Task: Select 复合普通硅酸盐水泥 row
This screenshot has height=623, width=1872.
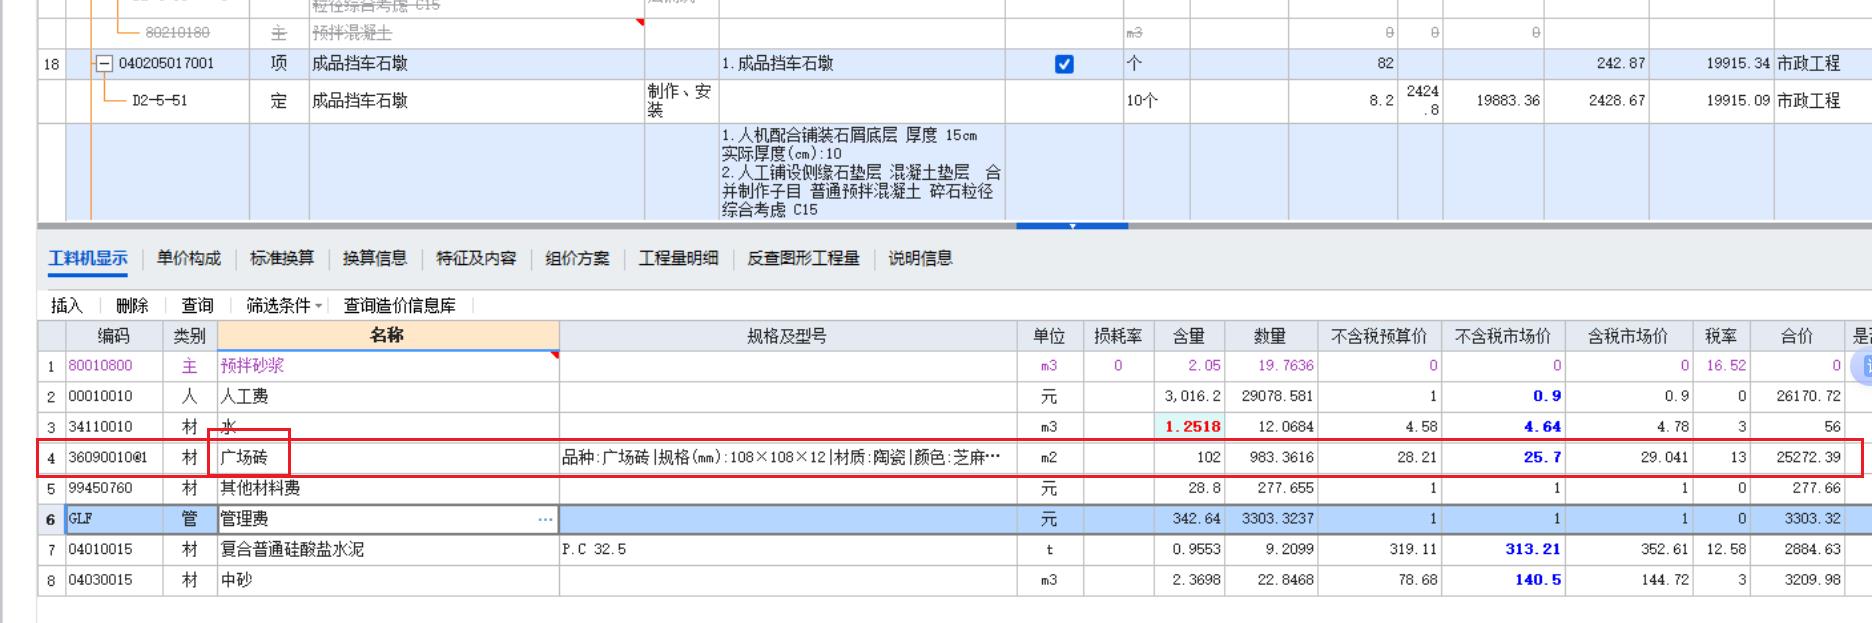Action: click(388, 549)
